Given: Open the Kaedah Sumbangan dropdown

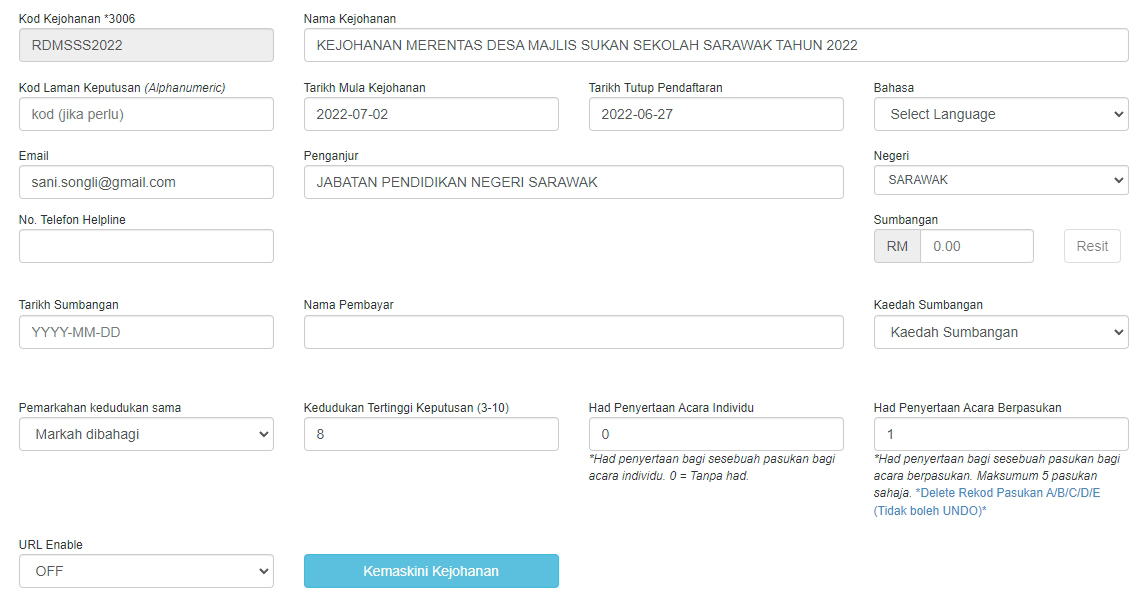Looking at the screenshot, I should pos(1000,332).
